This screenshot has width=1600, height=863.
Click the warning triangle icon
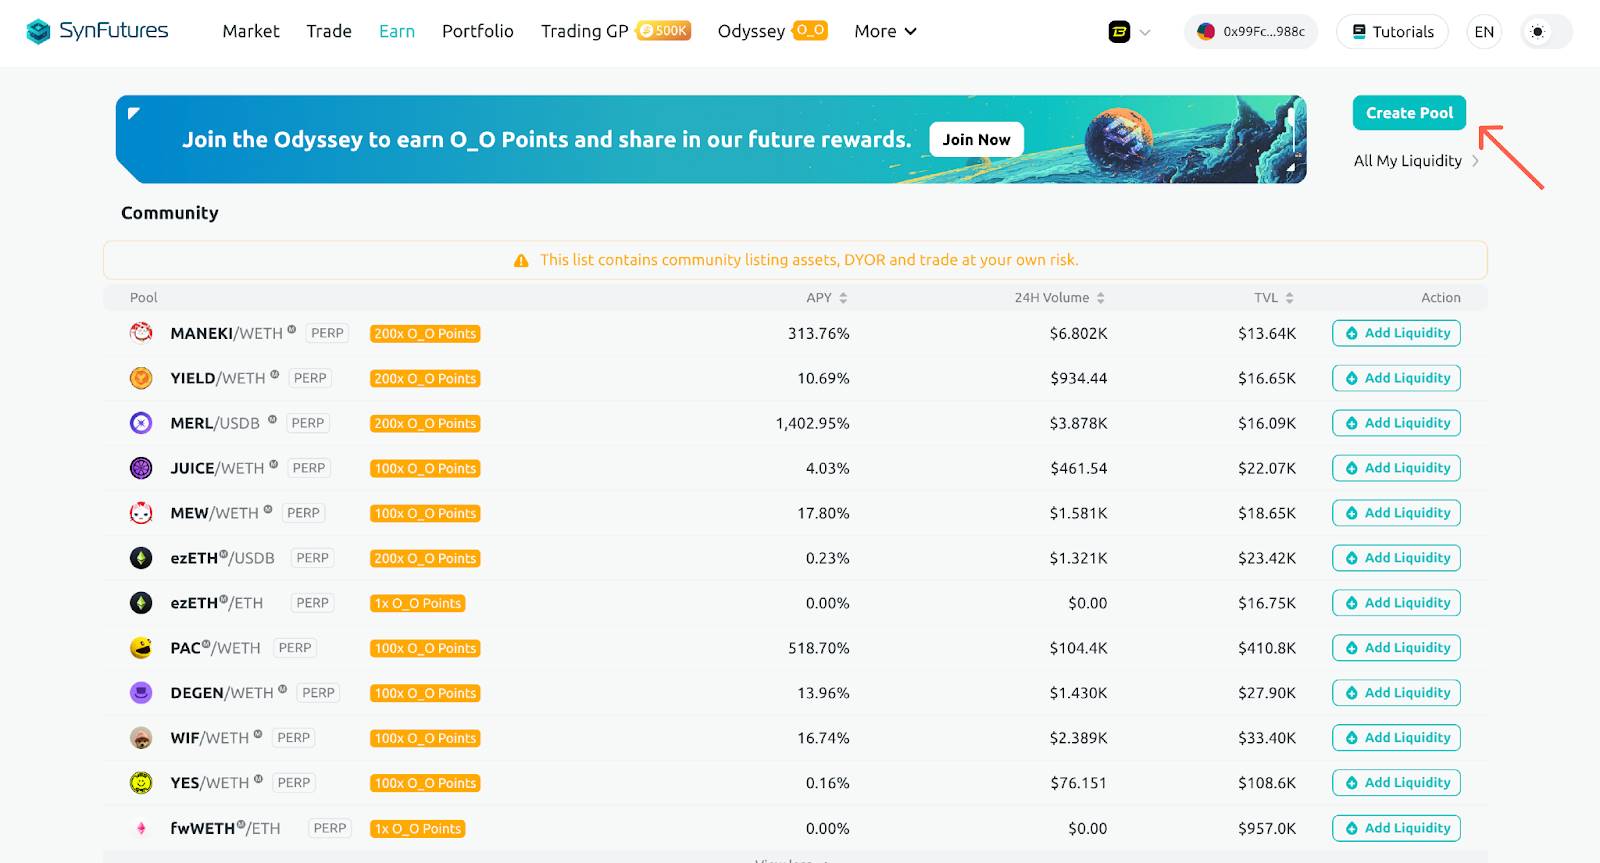pyautogui.click(x=521, y=261)
